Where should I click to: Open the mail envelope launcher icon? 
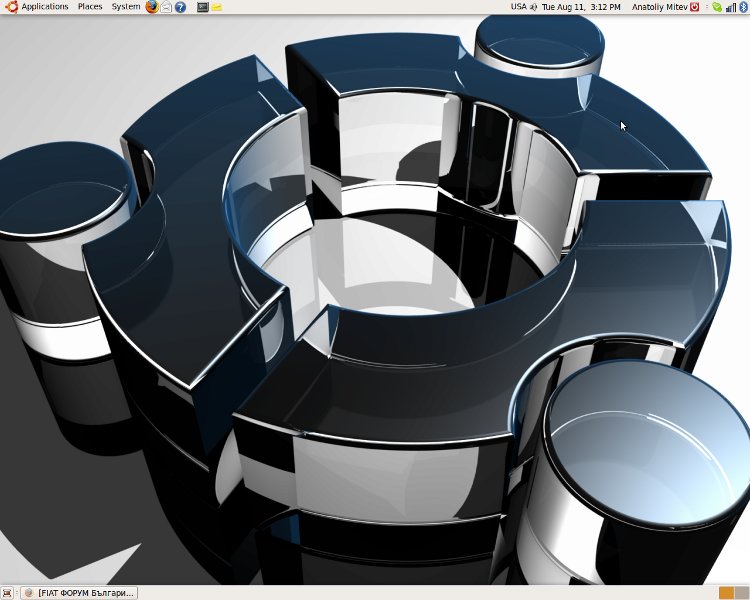coord(166,7)
